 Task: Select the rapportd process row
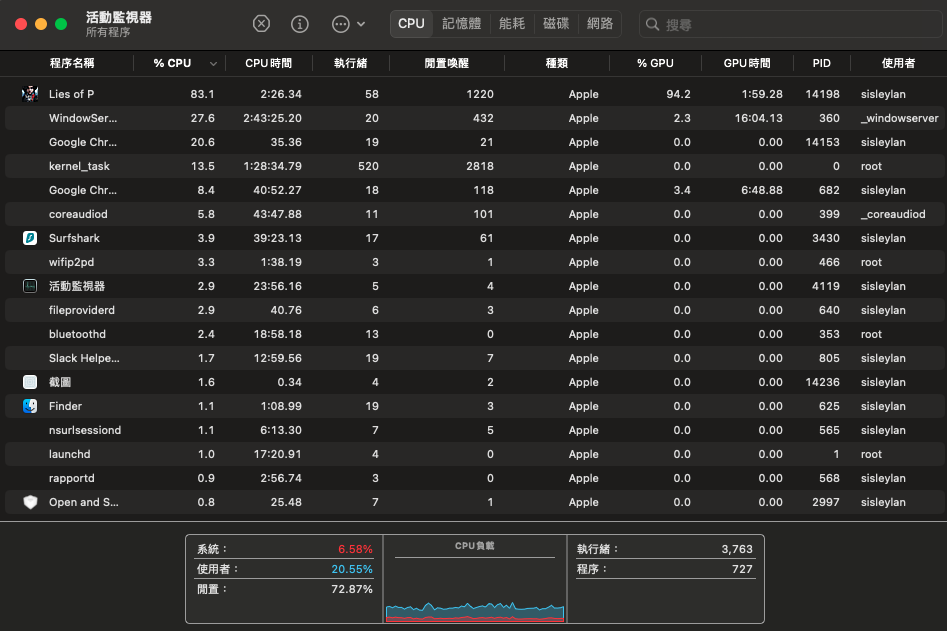[x=475, y=478]
